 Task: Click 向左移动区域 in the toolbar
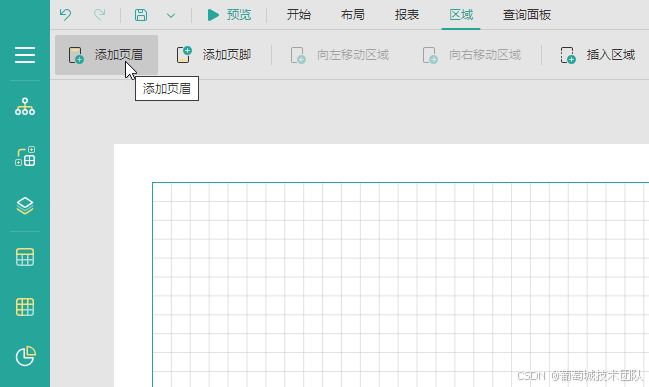tap(339, 55)
